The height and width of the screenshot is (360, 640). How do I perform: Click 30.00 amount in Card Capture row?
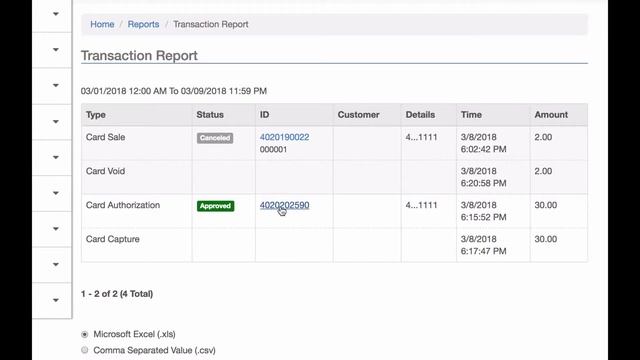pyautogui.click(x=546, y=239)
